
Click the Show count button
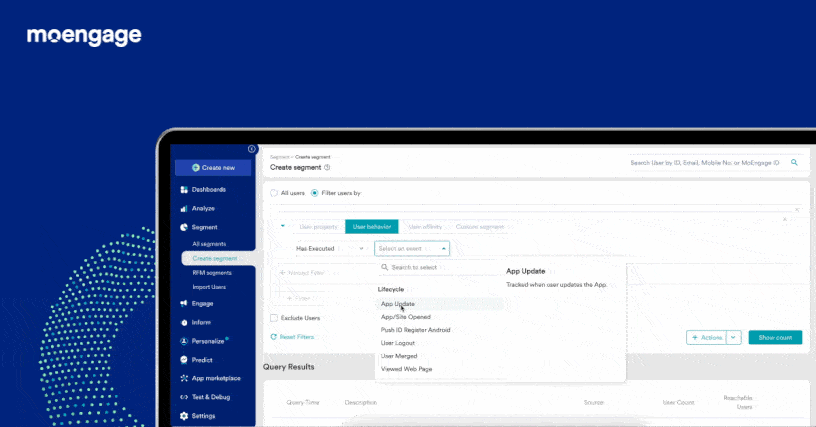(775, 338)
